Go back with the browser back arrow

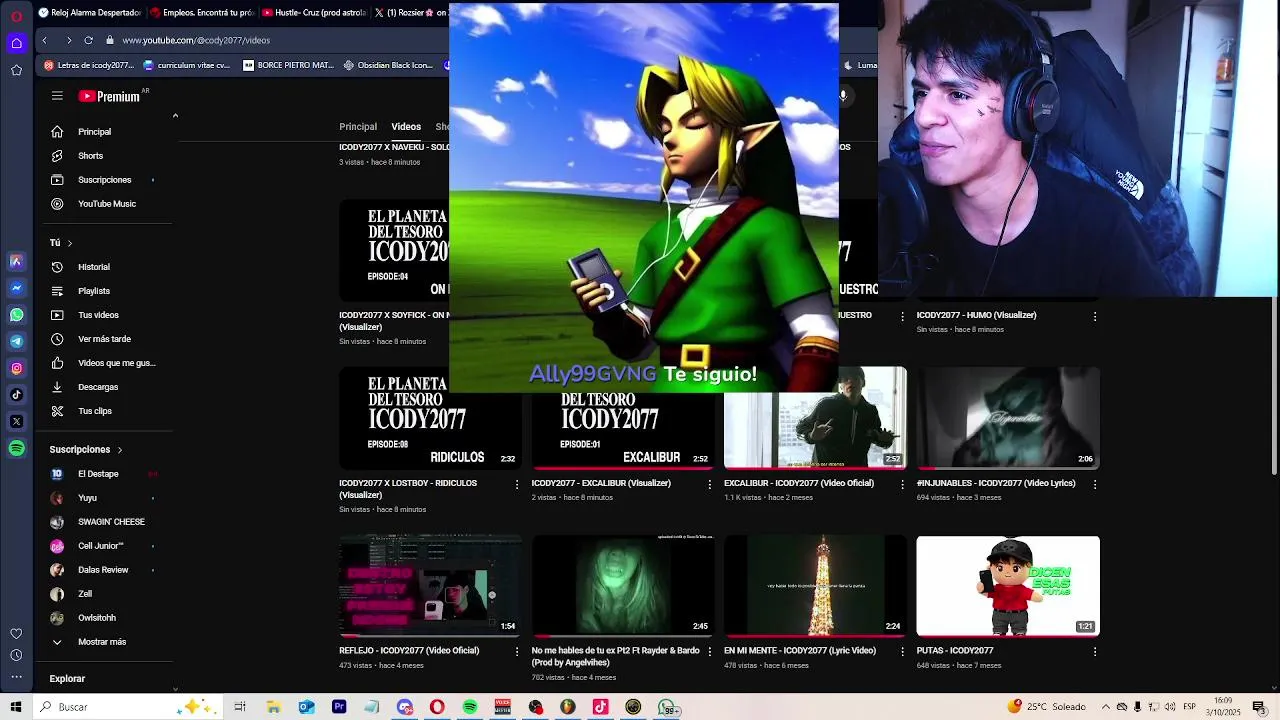tap(44, 40)
